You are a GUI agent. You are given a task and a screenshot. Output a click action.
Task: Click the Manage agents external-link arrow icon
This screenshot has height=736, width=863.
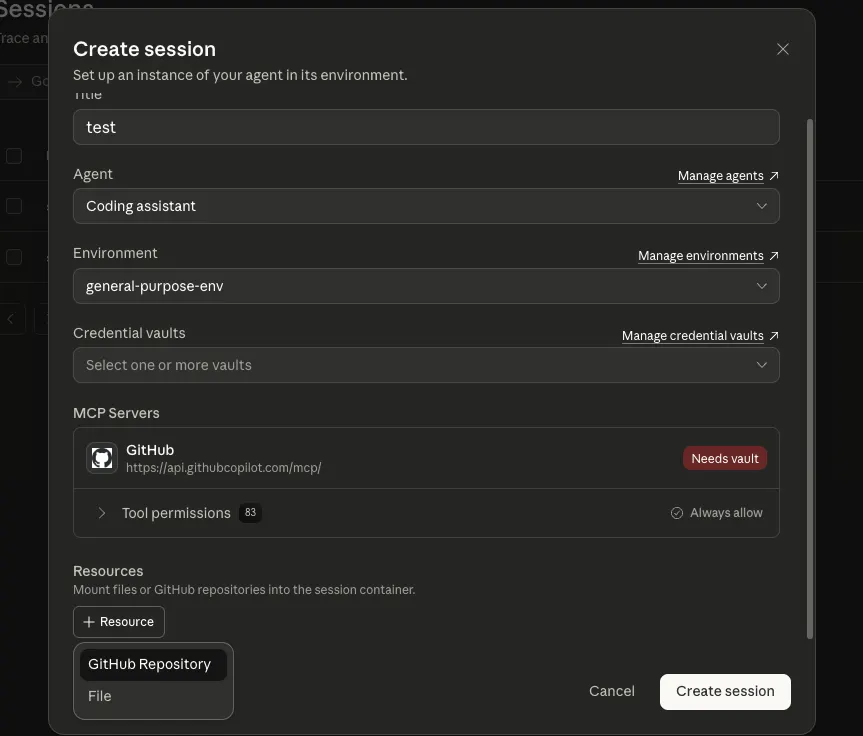774,176
